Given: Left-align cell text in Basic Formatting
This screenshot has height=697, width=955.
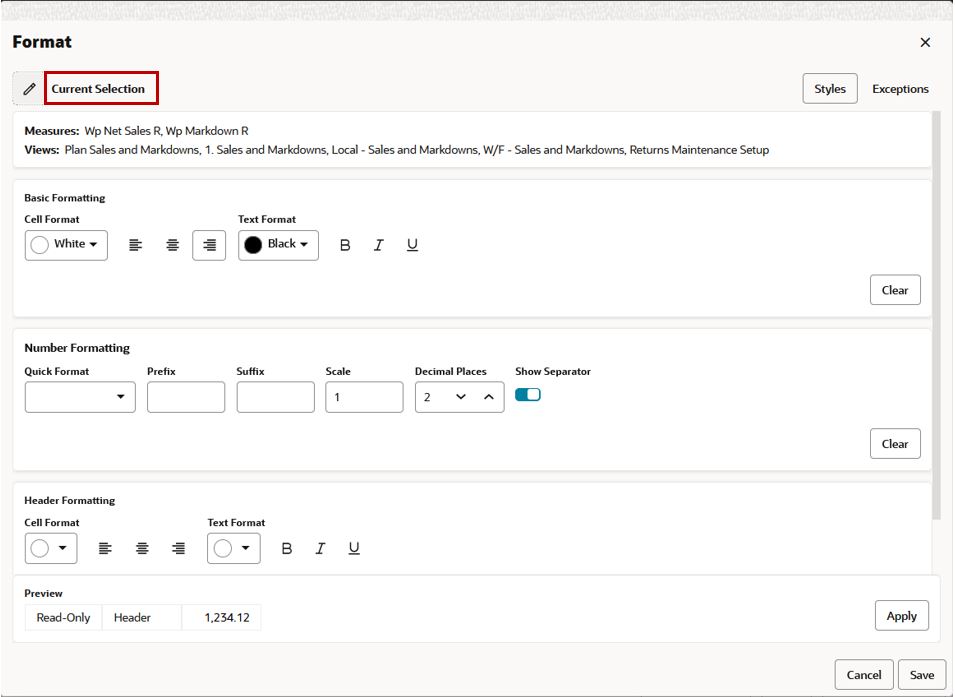Looking at the screenshot, I should point(136,244).
